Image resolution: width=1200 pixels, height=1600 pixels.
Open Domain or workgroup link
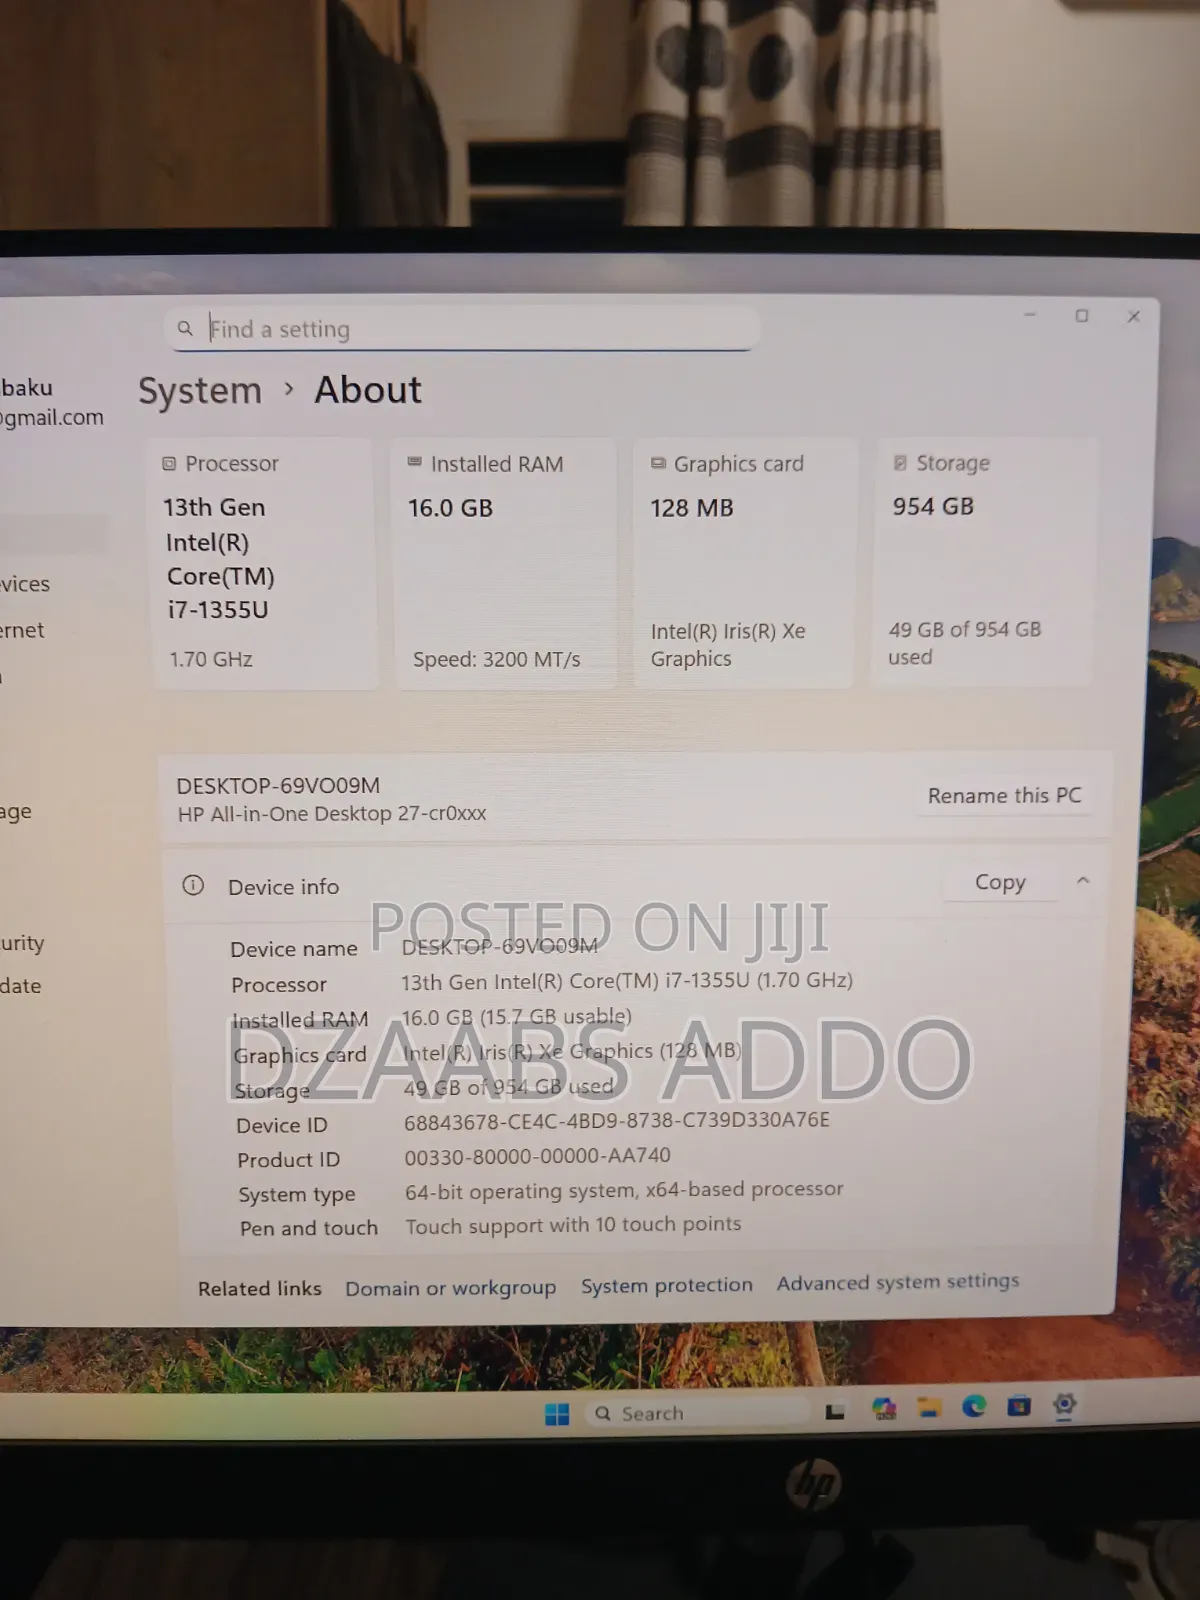tap(450, 1288)
